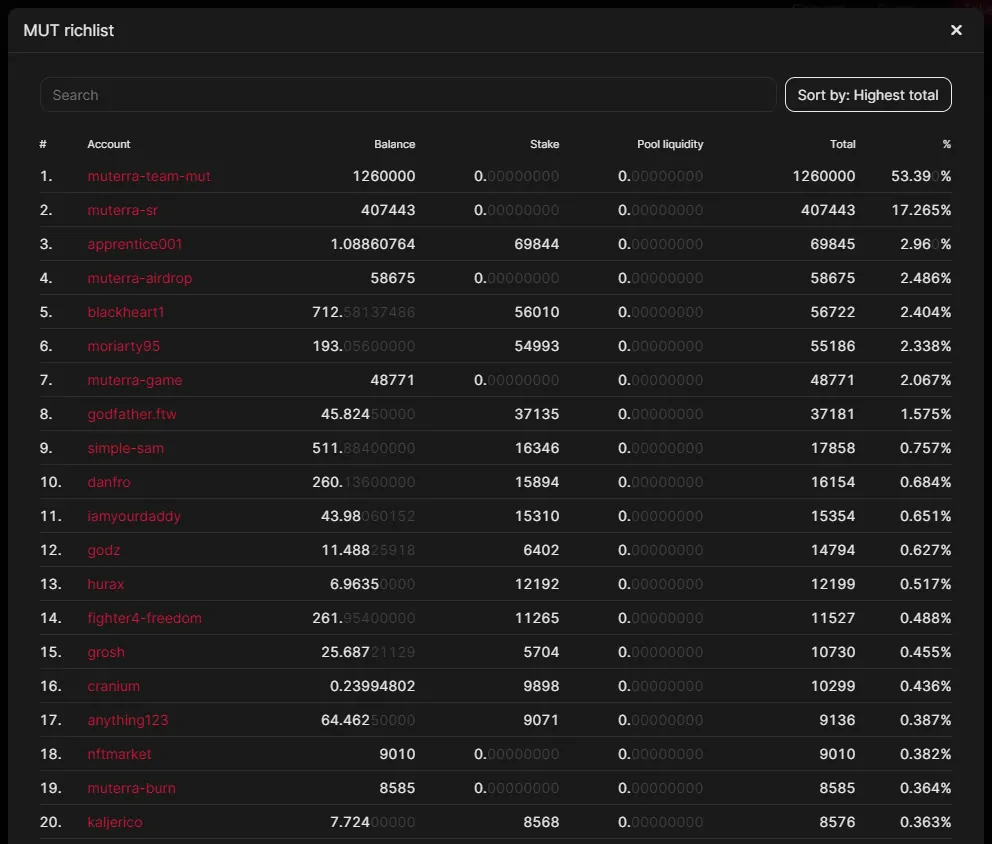Click the stake value 9071
The image size is (992, 844).
542,721
